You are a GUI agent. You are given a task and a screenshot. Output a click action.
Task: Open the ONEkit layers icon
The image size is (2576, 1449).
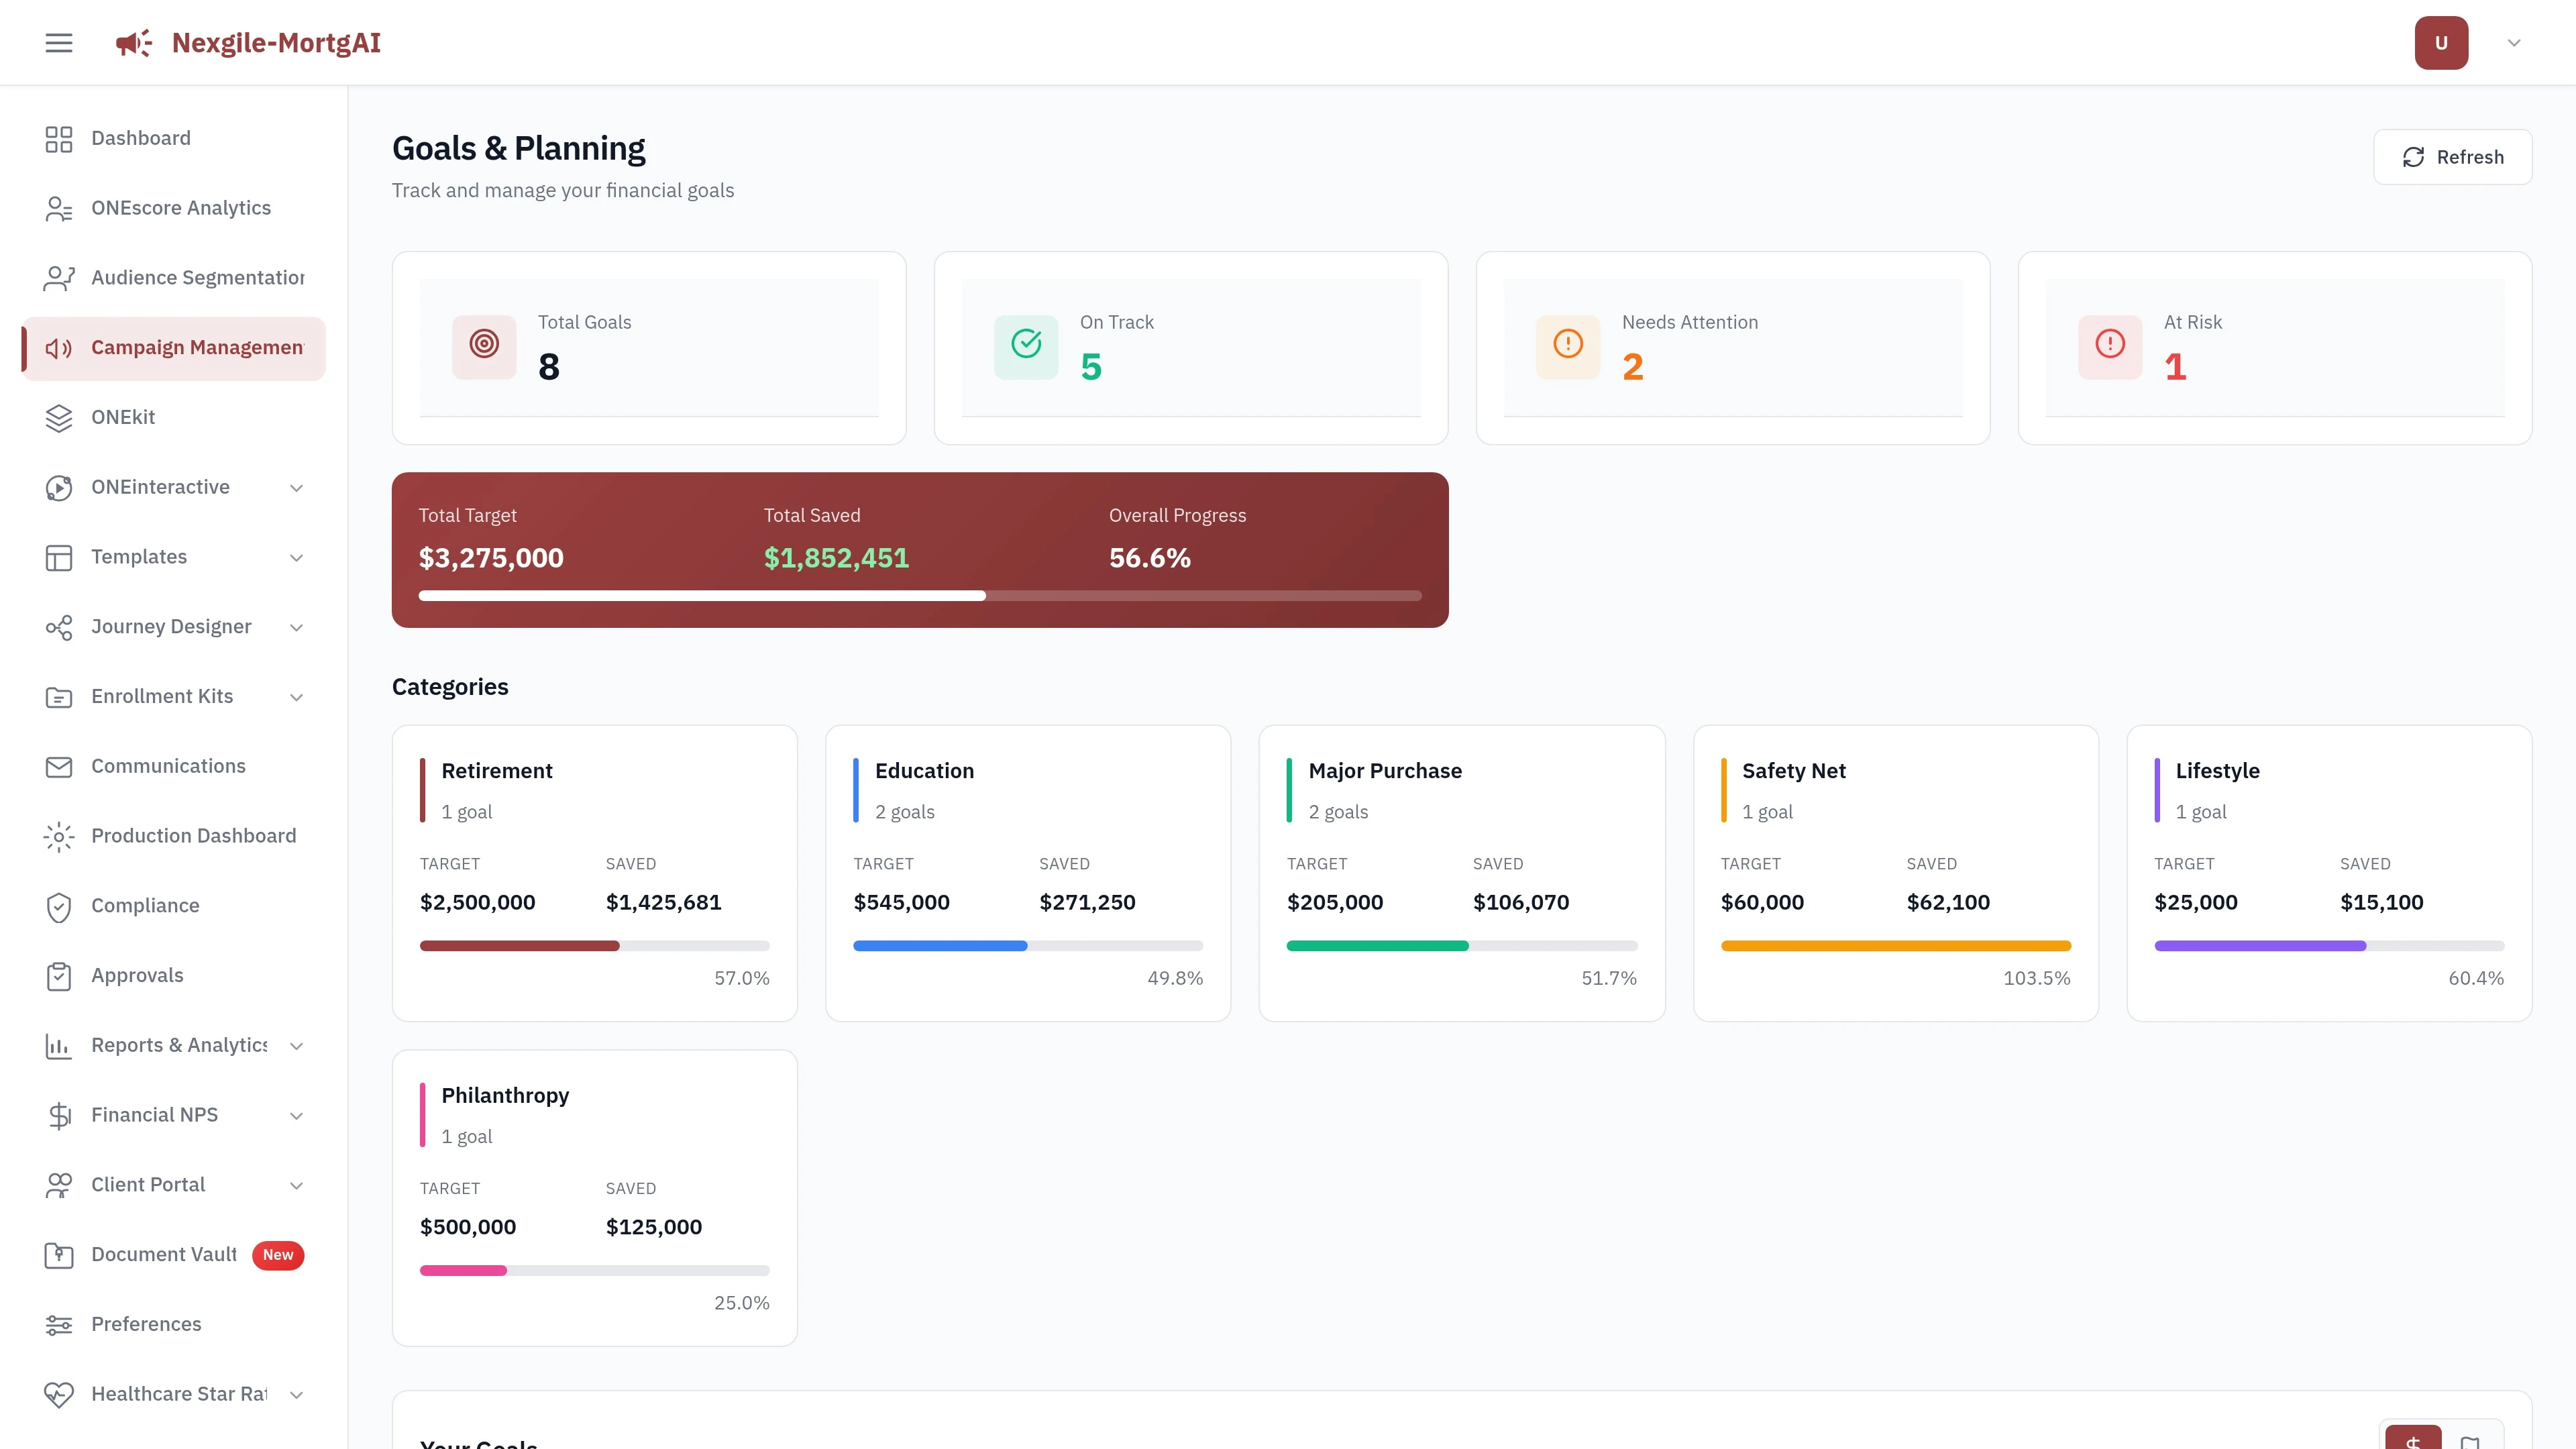(x=58, y=417)
